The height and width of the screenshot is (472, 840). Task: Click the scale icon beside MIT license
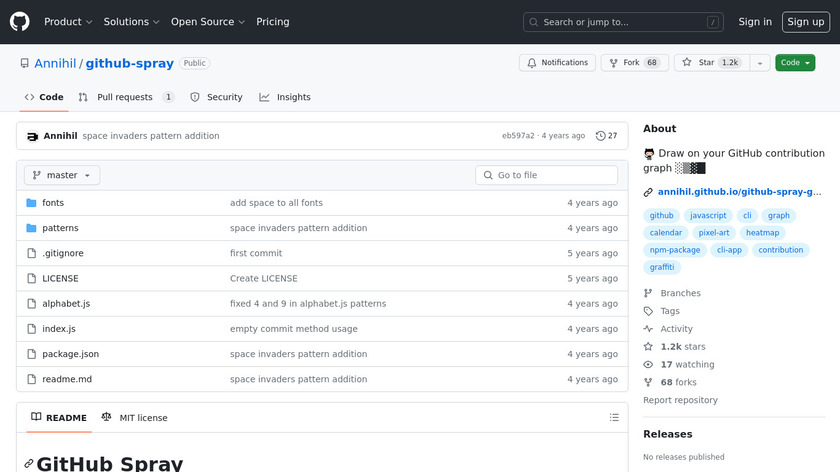[x=106, y=417]
